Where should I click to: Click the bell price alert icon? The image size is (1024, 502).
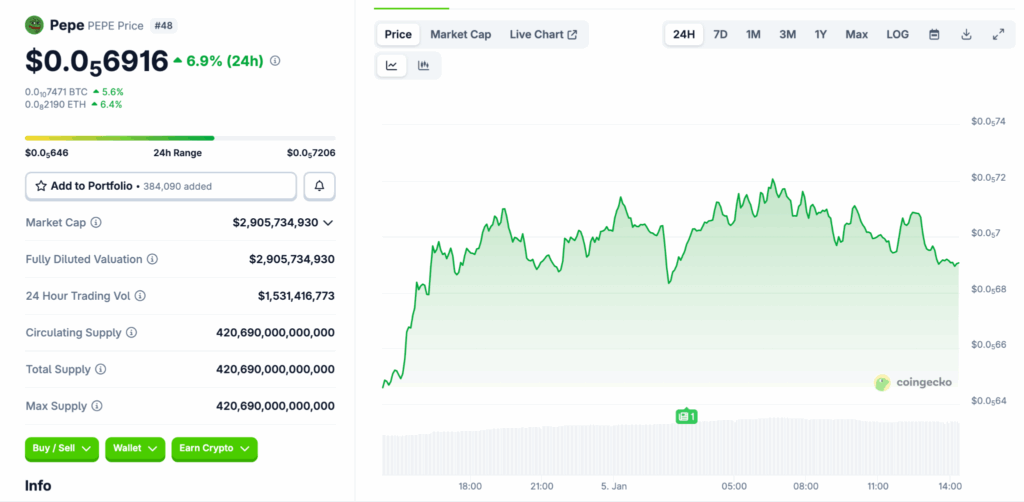[x=319, y=186]
